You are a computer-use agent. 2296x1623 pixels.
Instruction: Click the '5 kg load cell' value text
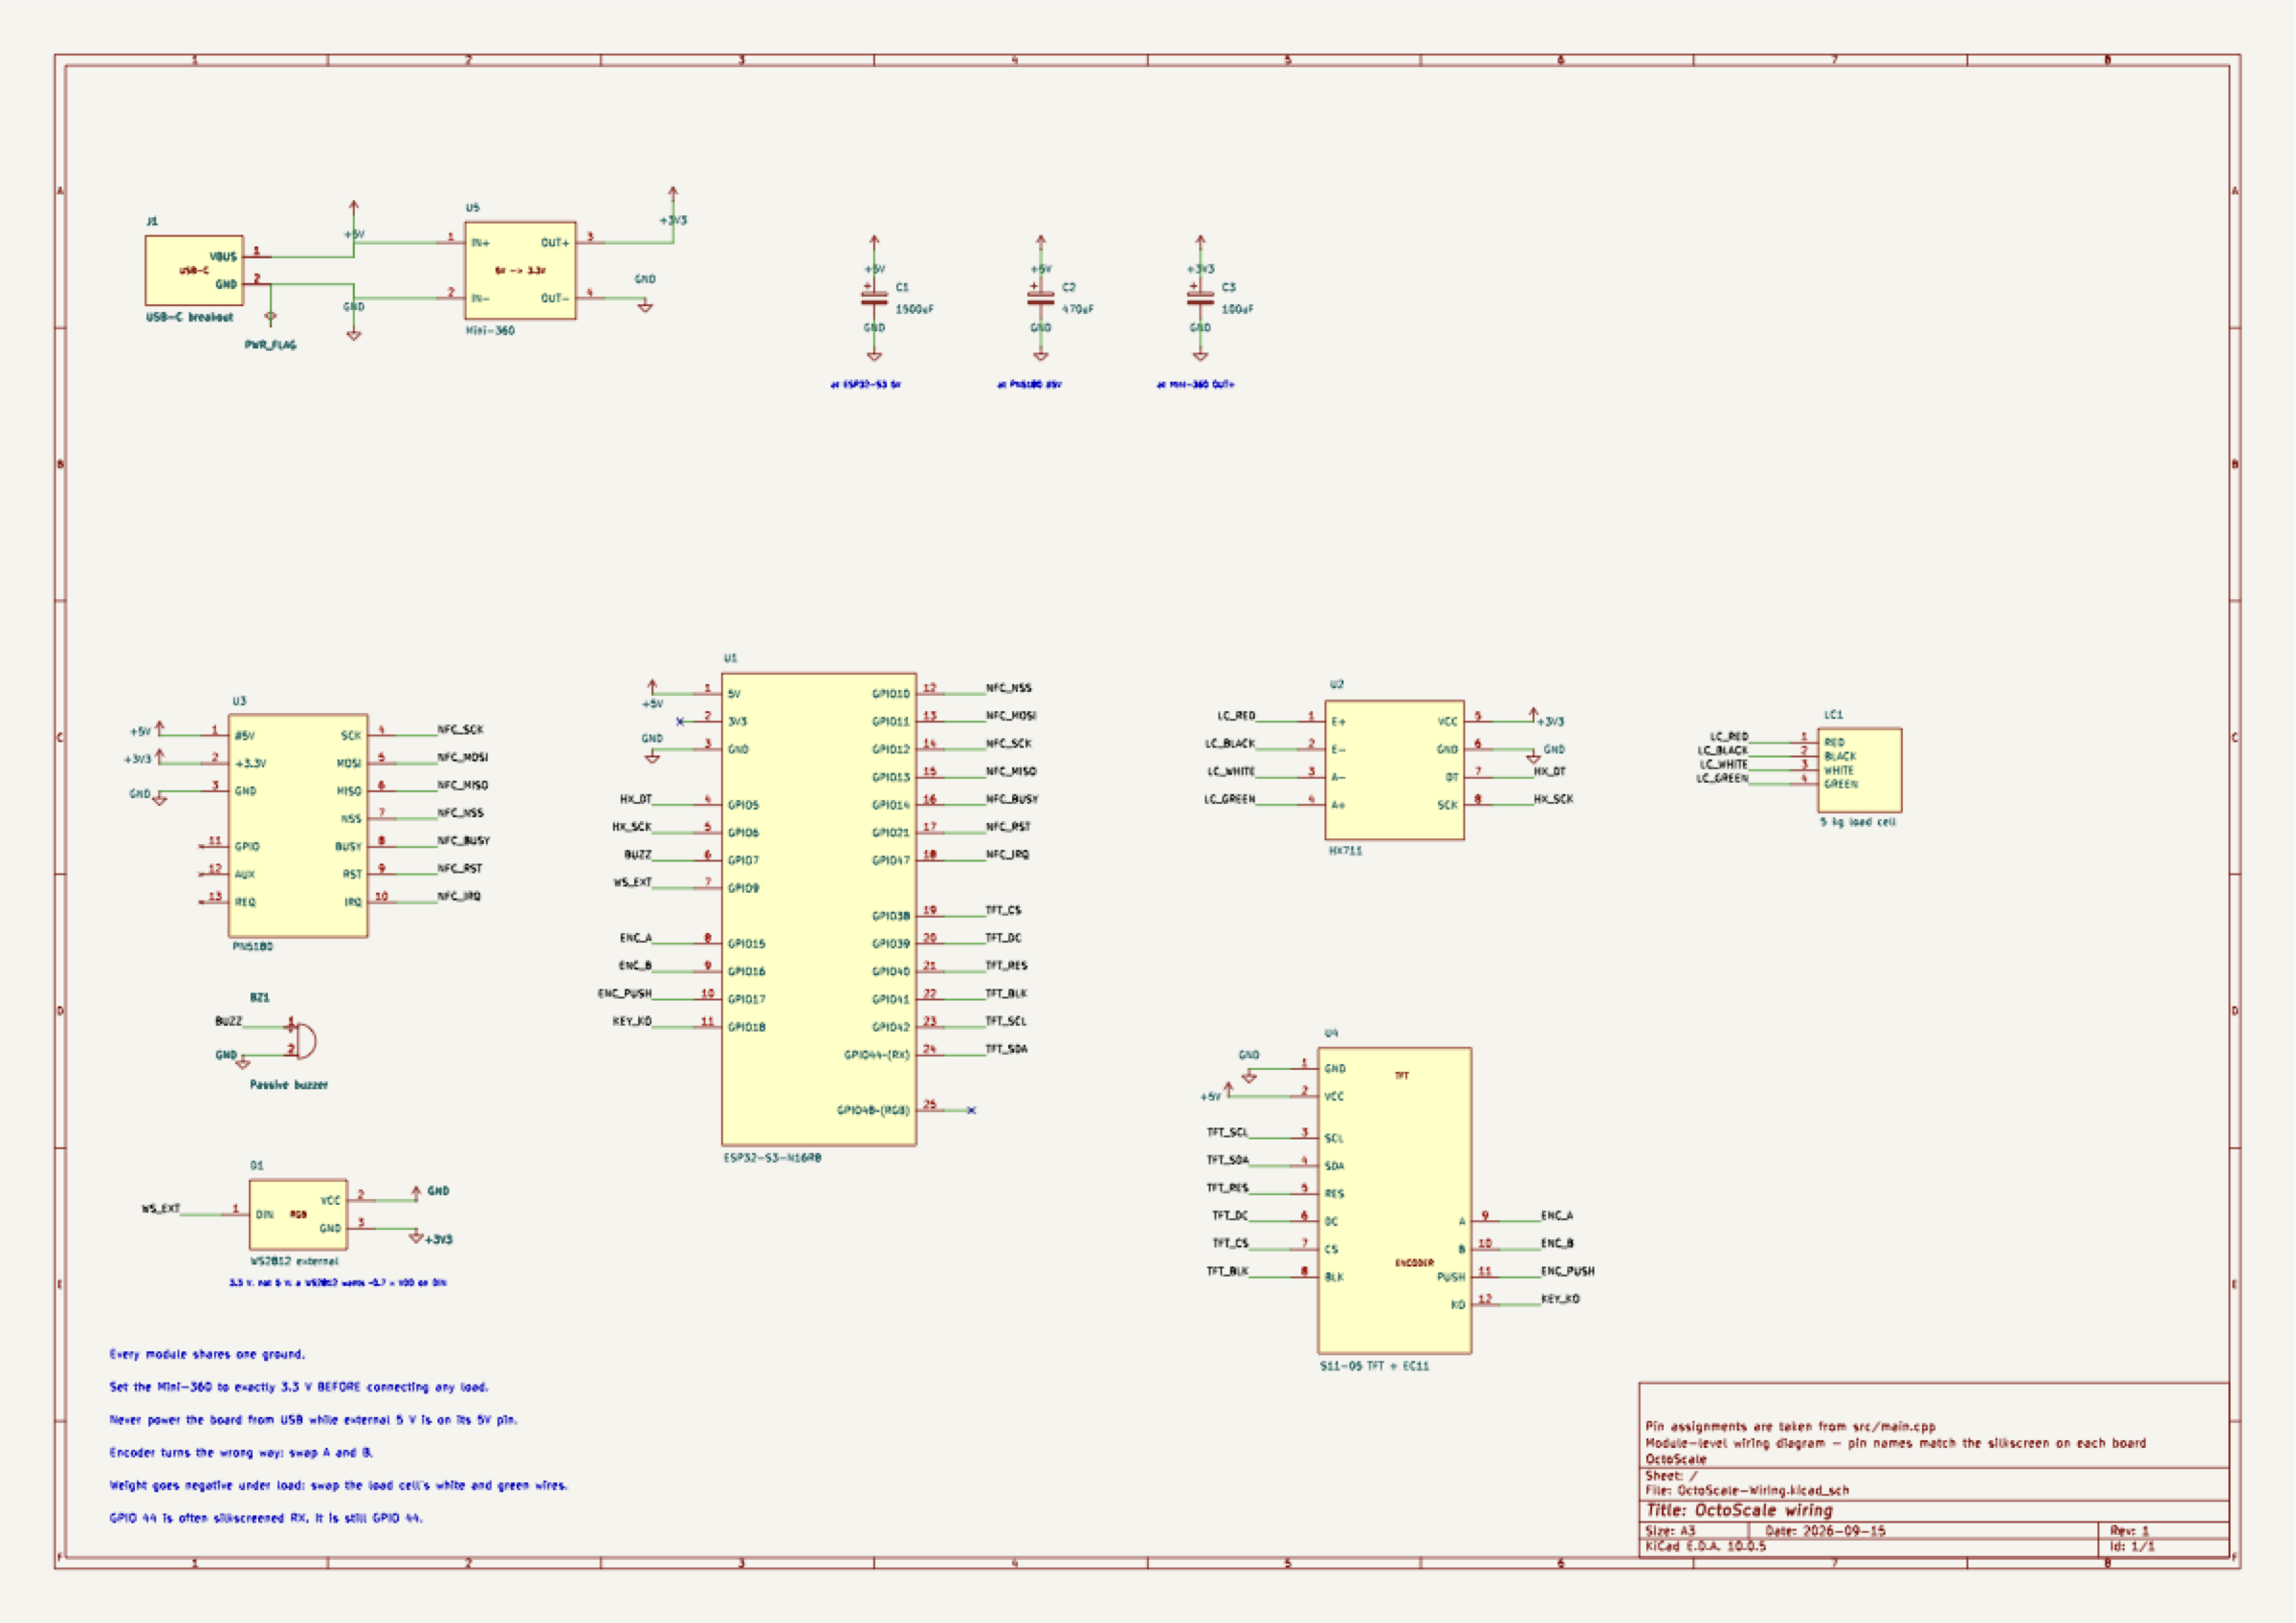(1857, 822)
